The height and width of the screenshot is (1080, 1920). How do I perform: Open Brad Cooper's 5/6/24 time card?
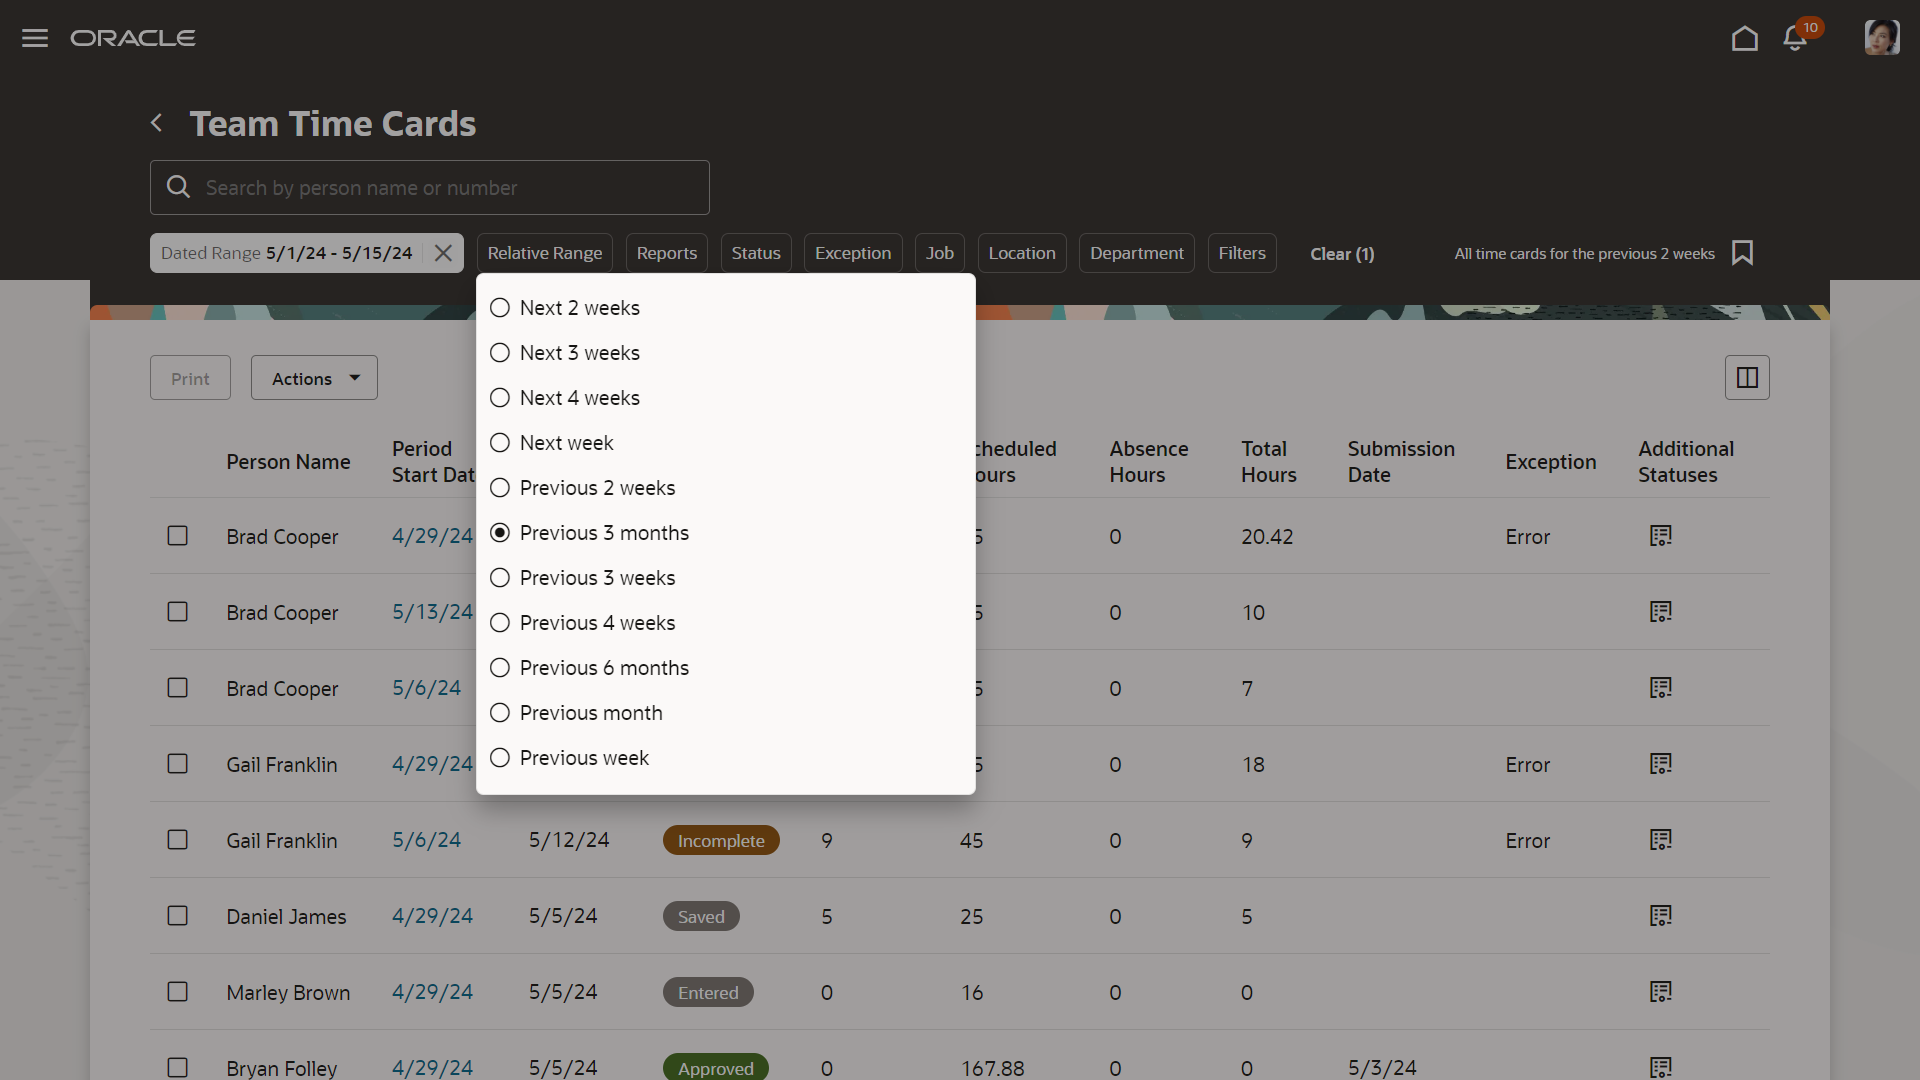click(x=426, y=688)
